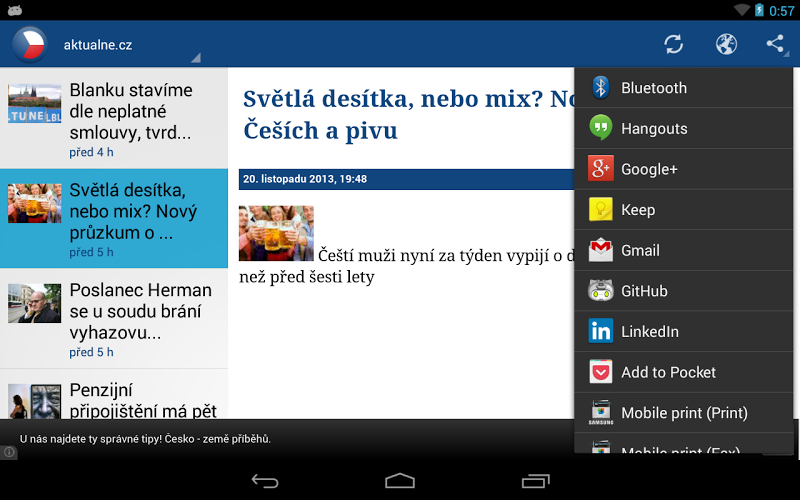Tap the Android home navigation button
This screenshot has height=500, width=800.
pos(400,481)
